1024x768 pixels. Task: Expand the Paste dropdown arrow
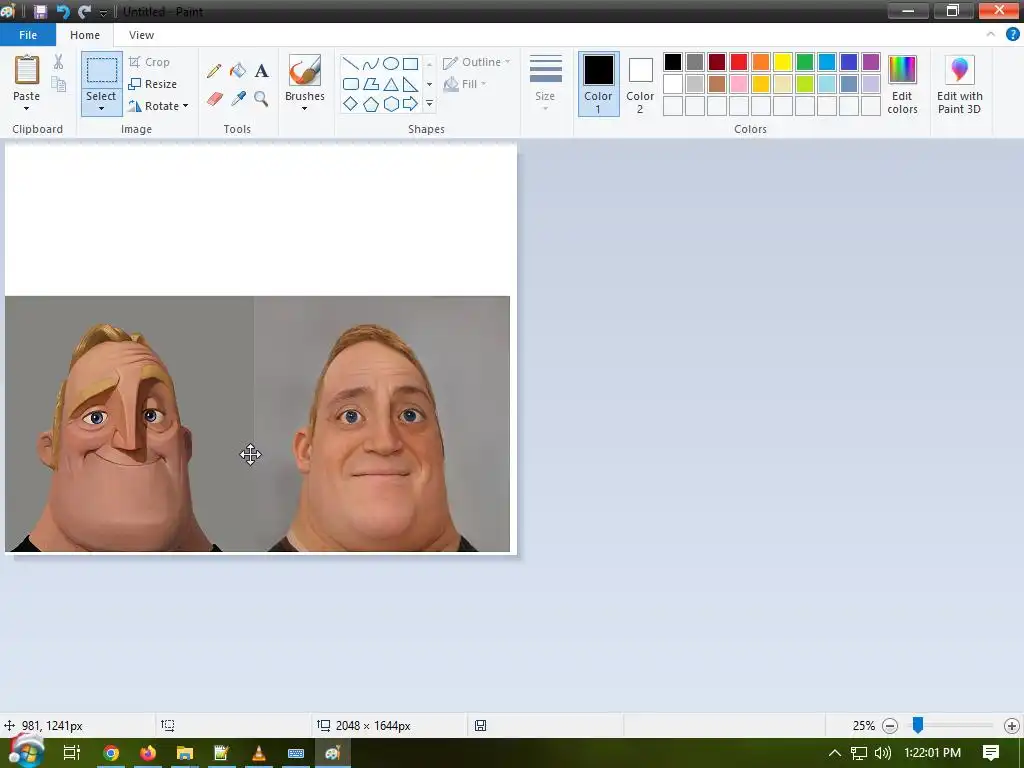click(x=27, y=108)
